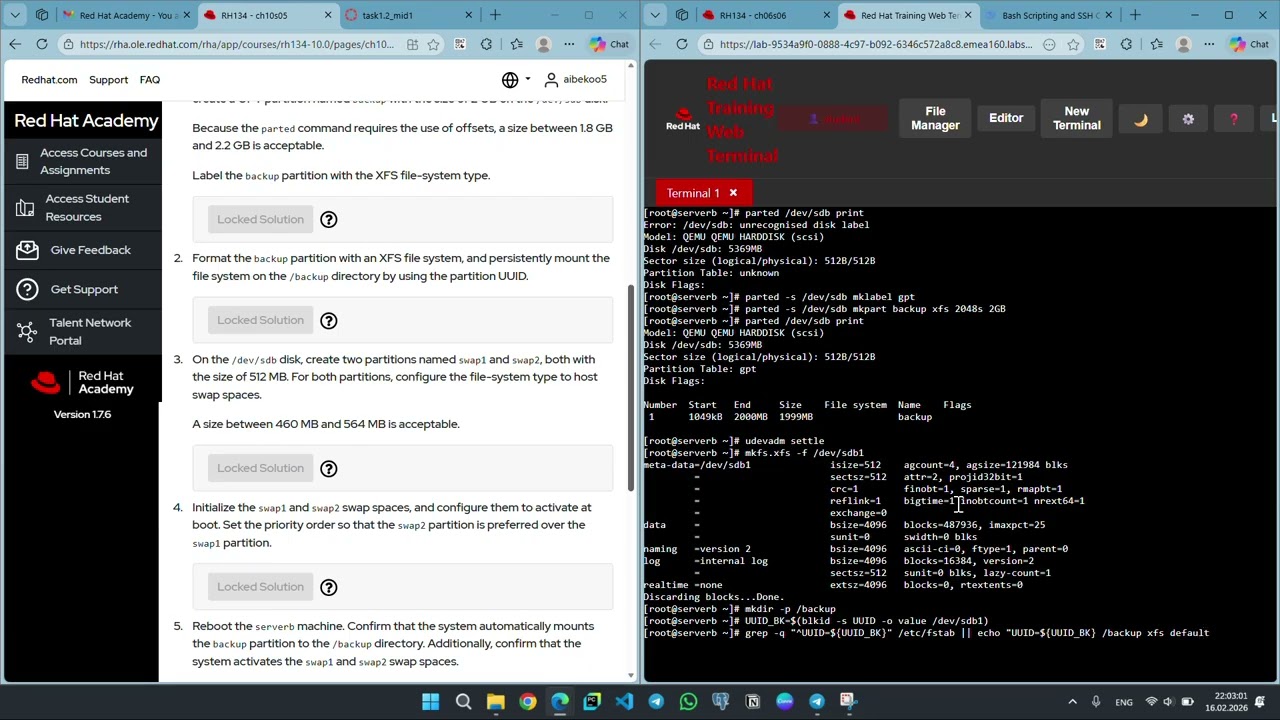
Task: Switch to the RH134 - ch10s05 tab
Action: click(x=268, y=15)
